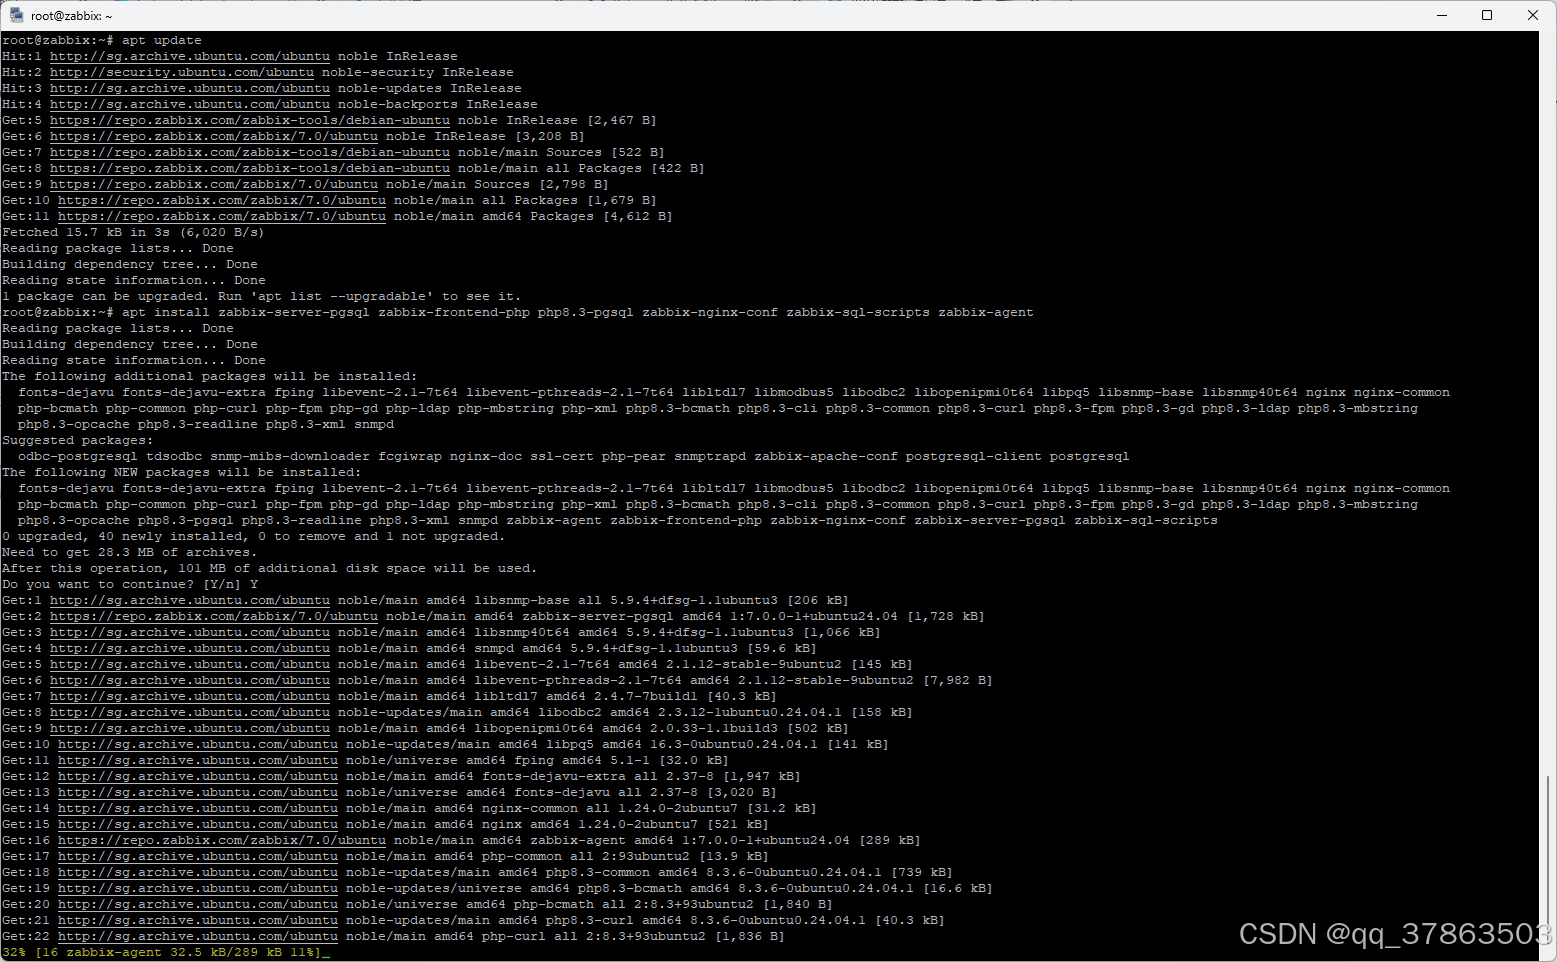This screenshot has width=1557, height=962.
Task: Open the Hit:2 security.ubuntu.com URL
Action: click(x=182, y=73)
